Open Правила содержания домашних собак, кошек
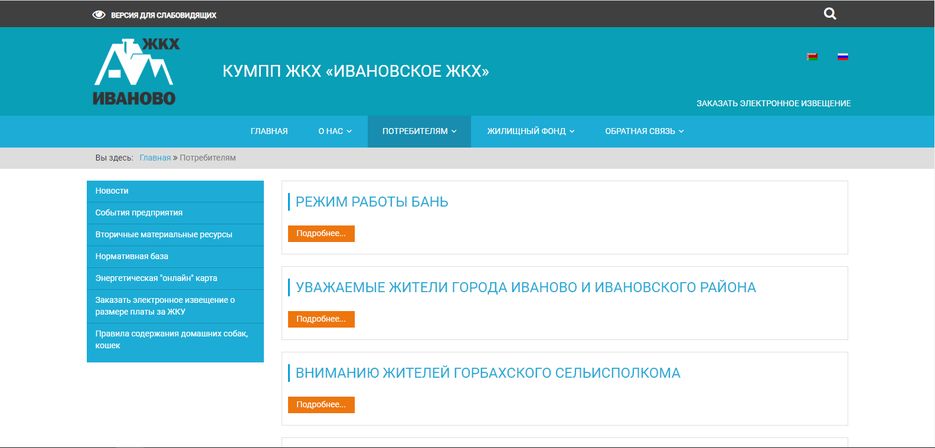The image size is (935, 448). click(171, 338)
